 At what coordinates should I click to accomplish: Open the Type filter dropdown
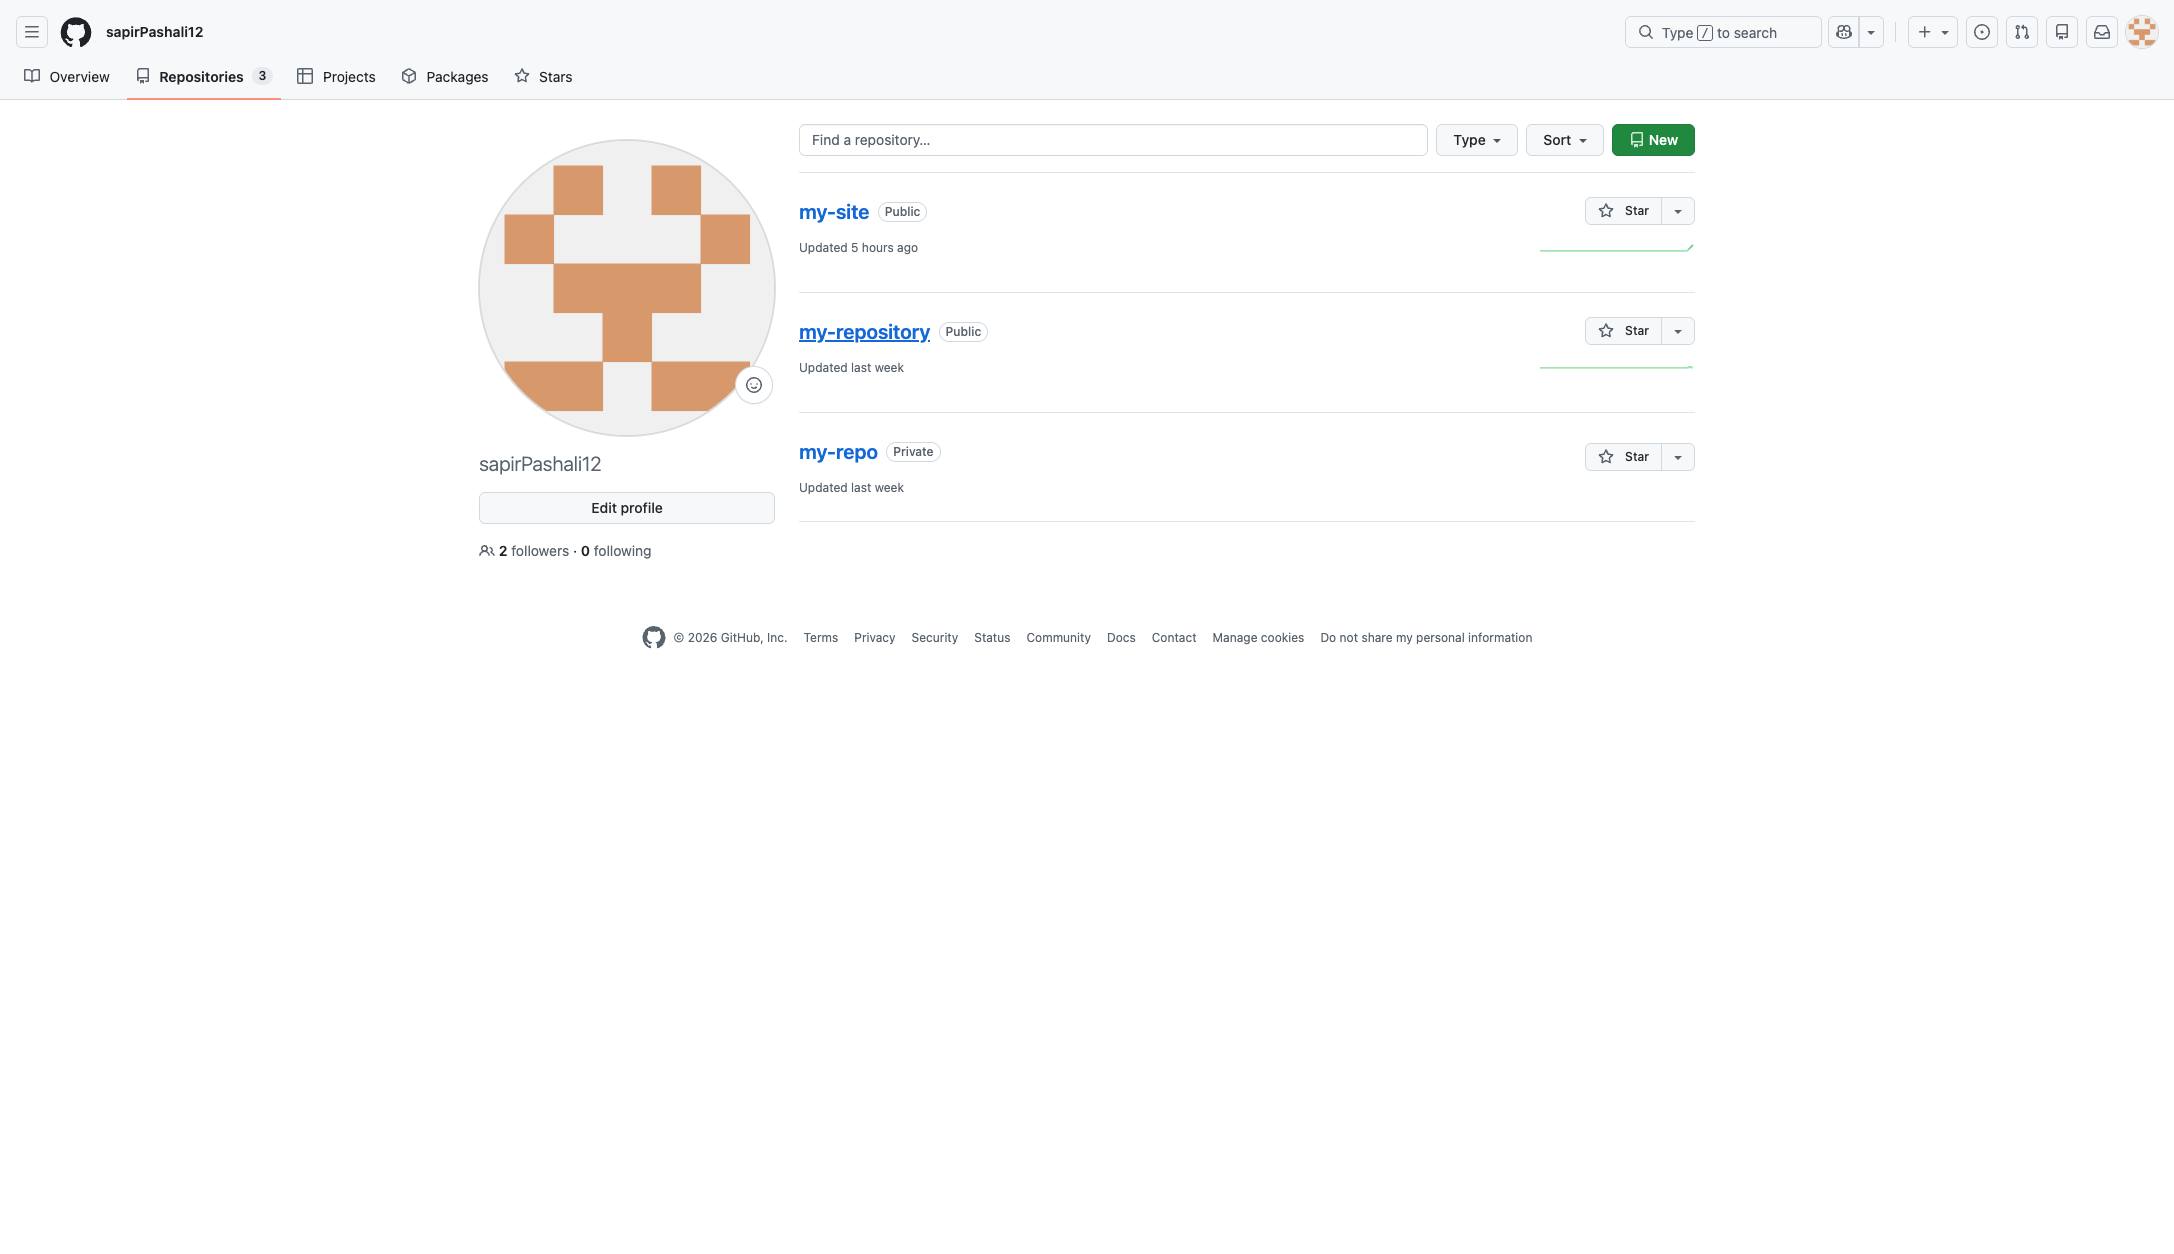pos(1477,140)
